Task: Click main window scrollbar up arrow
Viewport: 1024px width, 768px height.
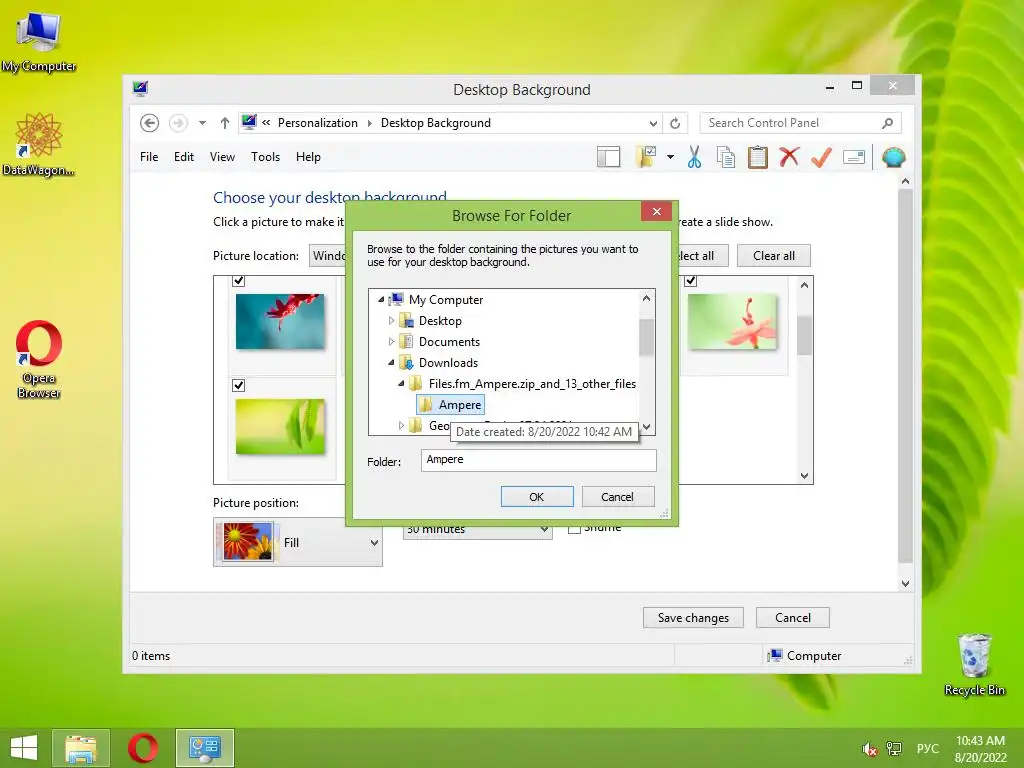Action: 905,181
